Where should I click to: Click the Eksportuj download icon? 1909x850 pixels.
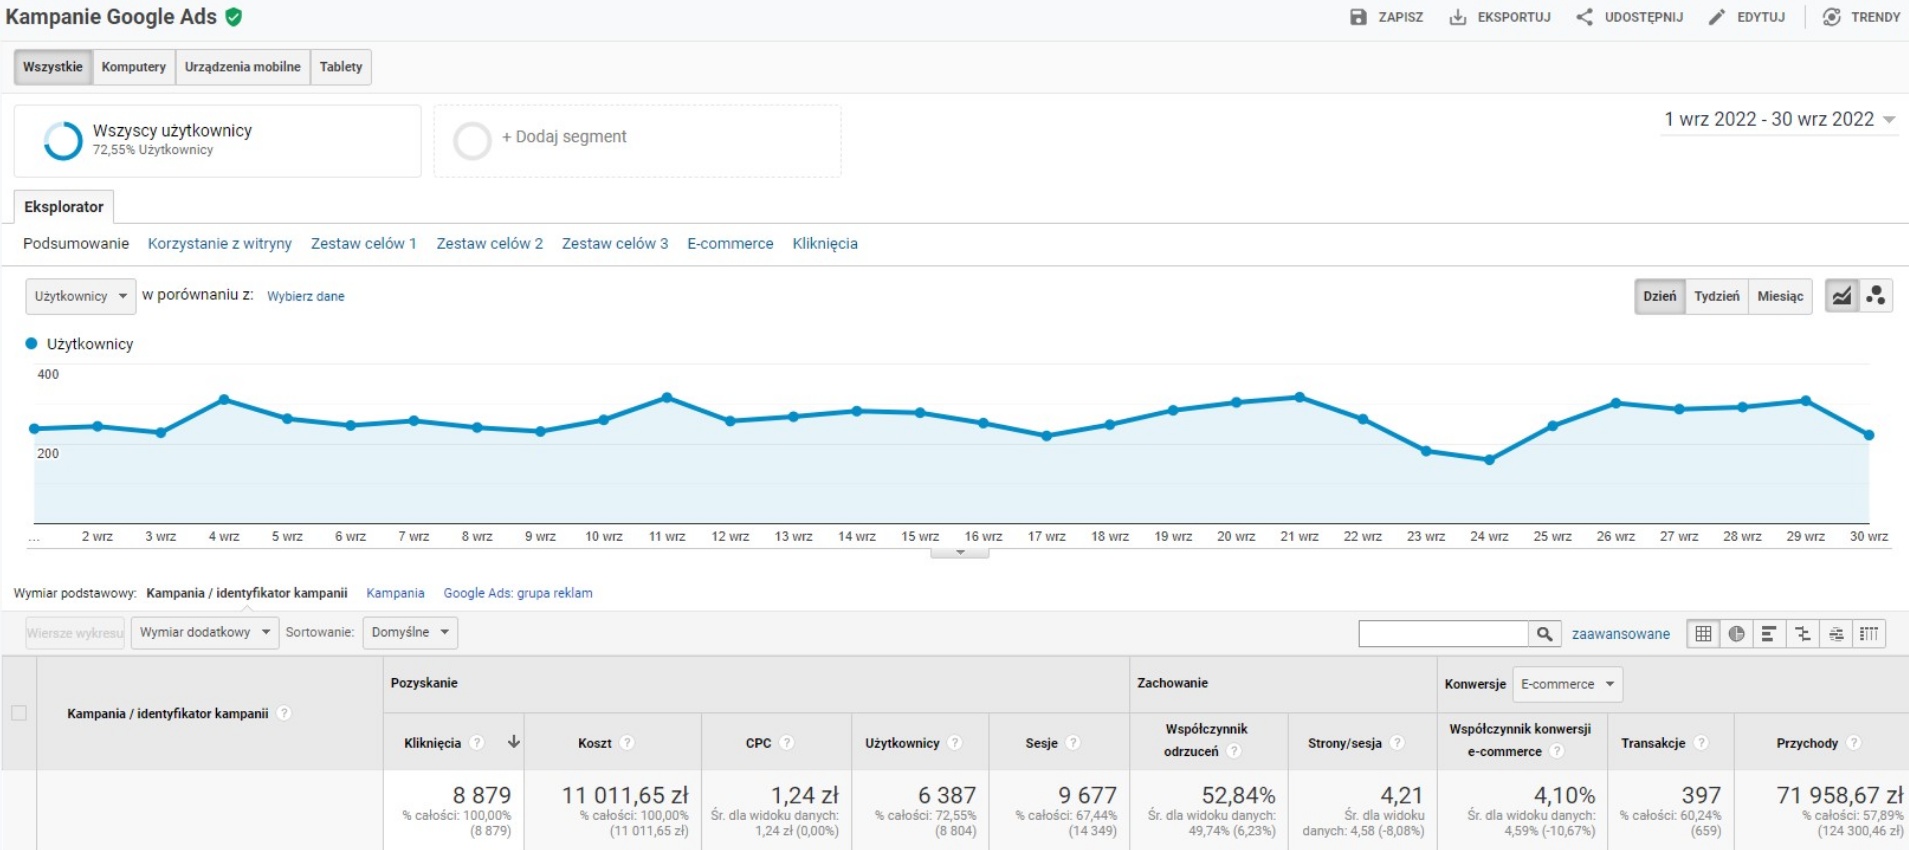pos(1458,17)
